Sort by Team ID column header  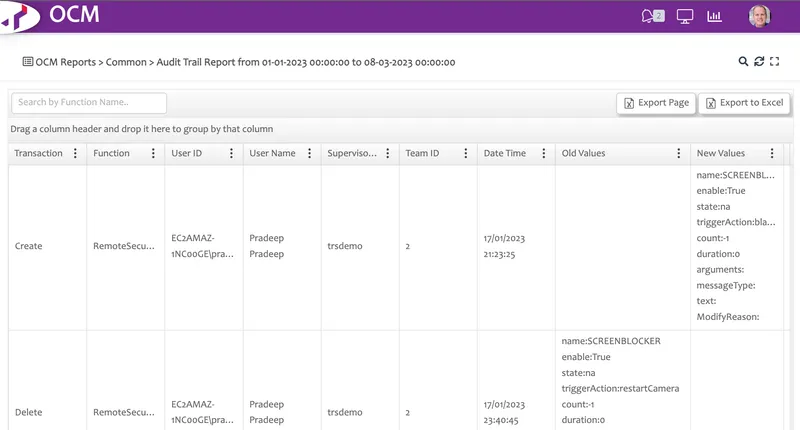pos(422,154)
